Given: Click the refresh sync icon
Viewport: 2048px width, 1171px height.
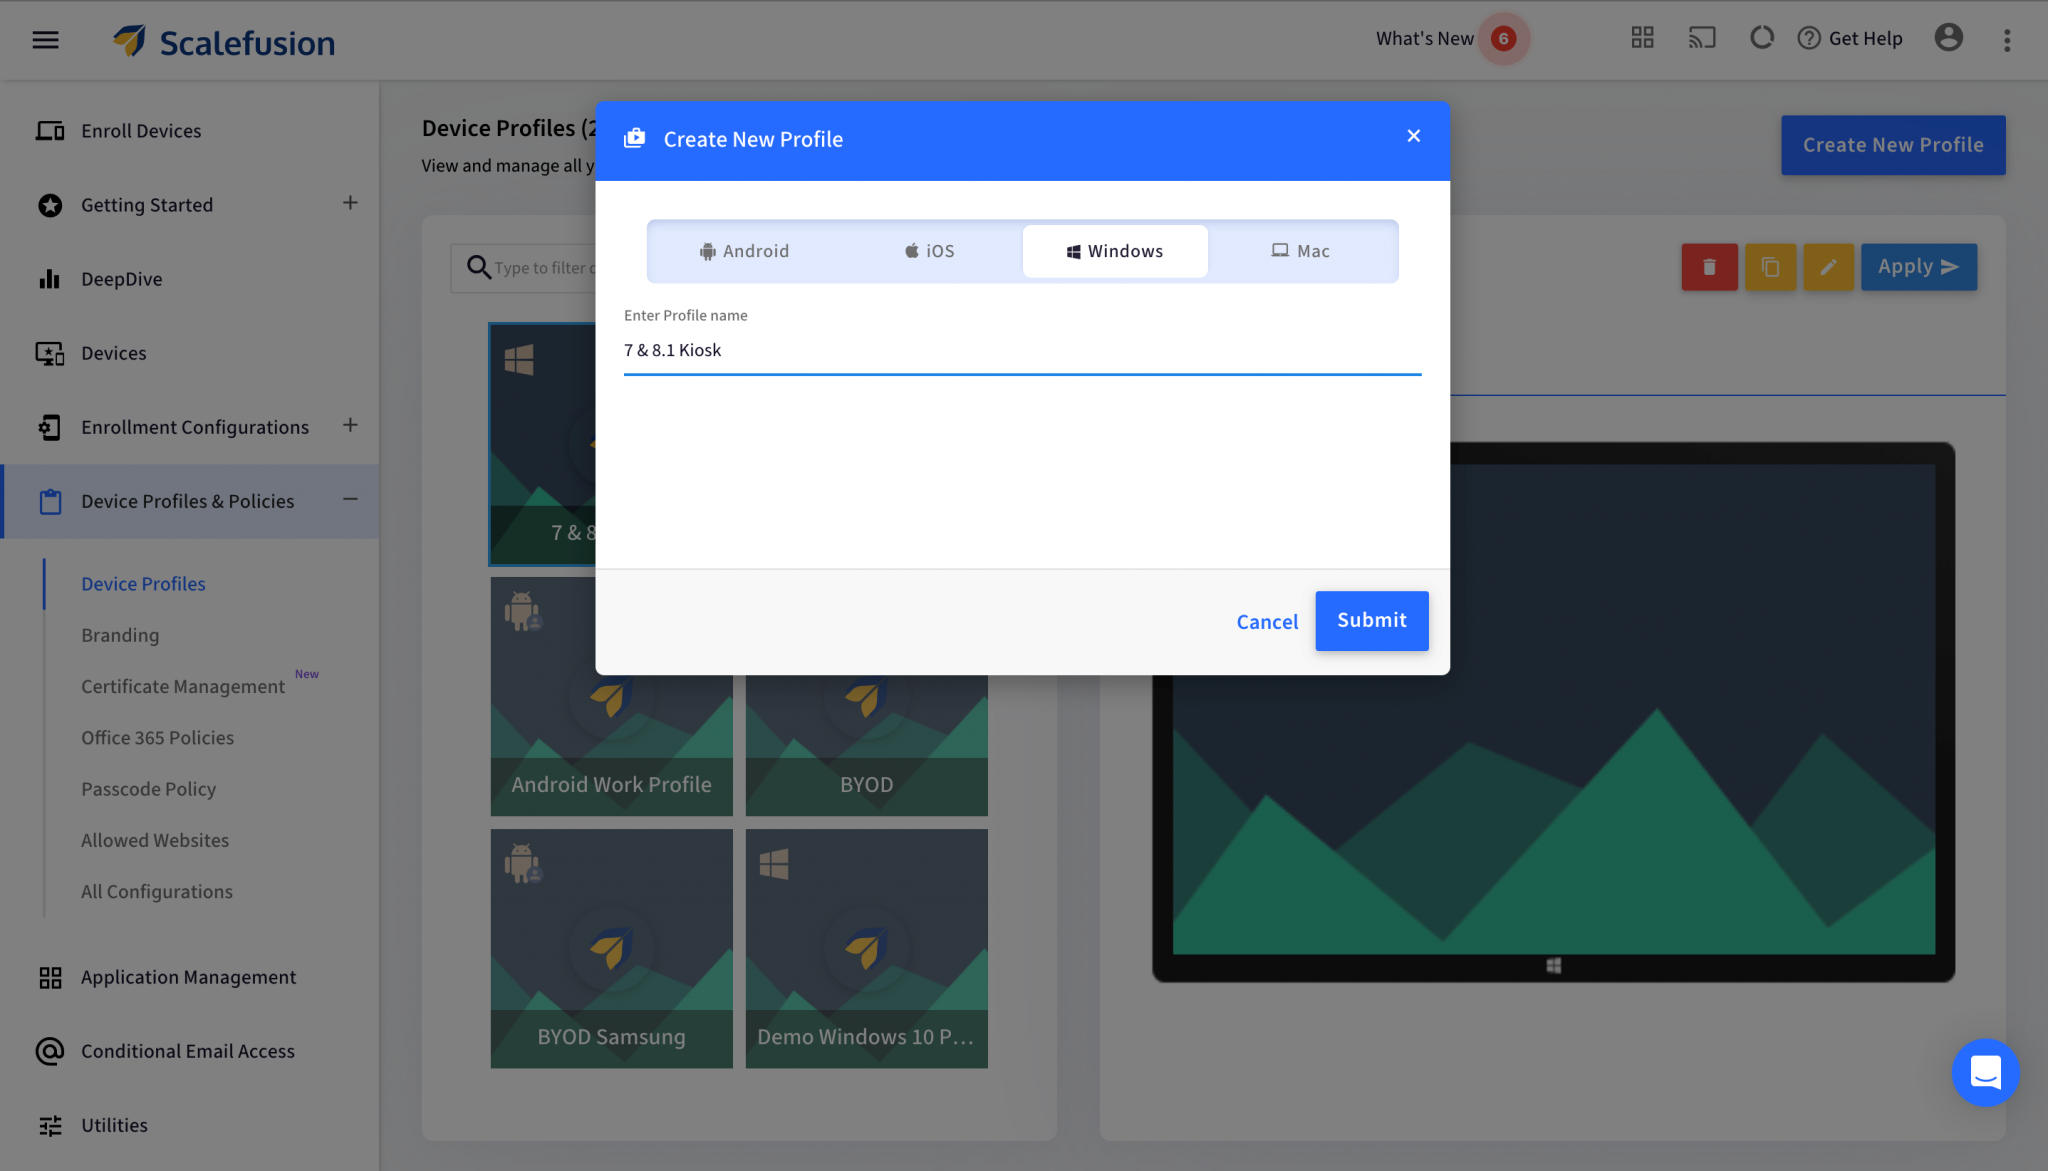Looking at the screenshot, I should click(x=1761, y=38).
